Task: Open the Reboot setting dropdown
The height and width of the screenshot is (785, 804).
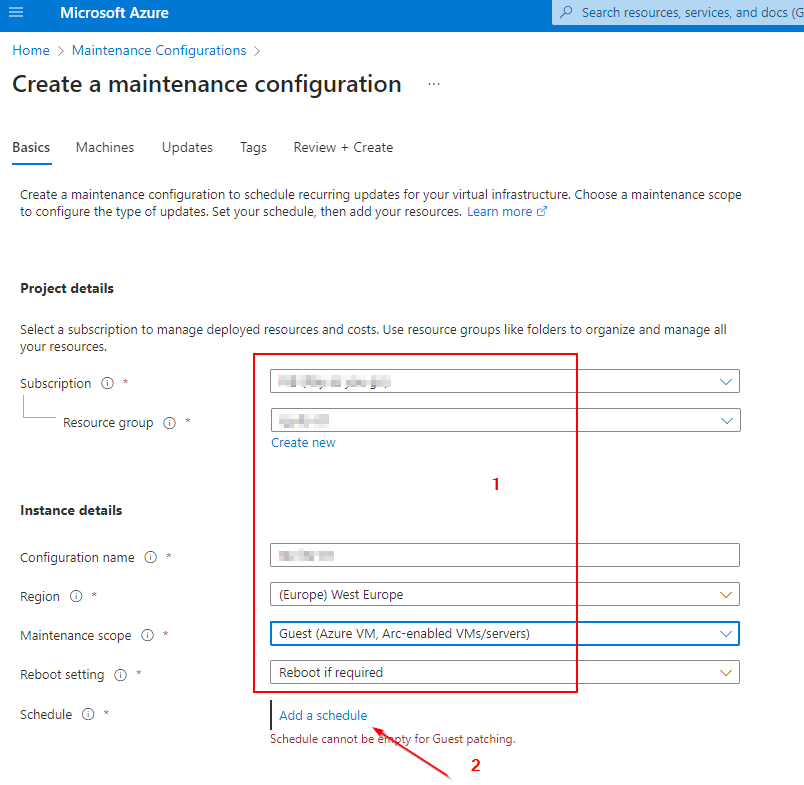Action: click(x=505, y=672)
